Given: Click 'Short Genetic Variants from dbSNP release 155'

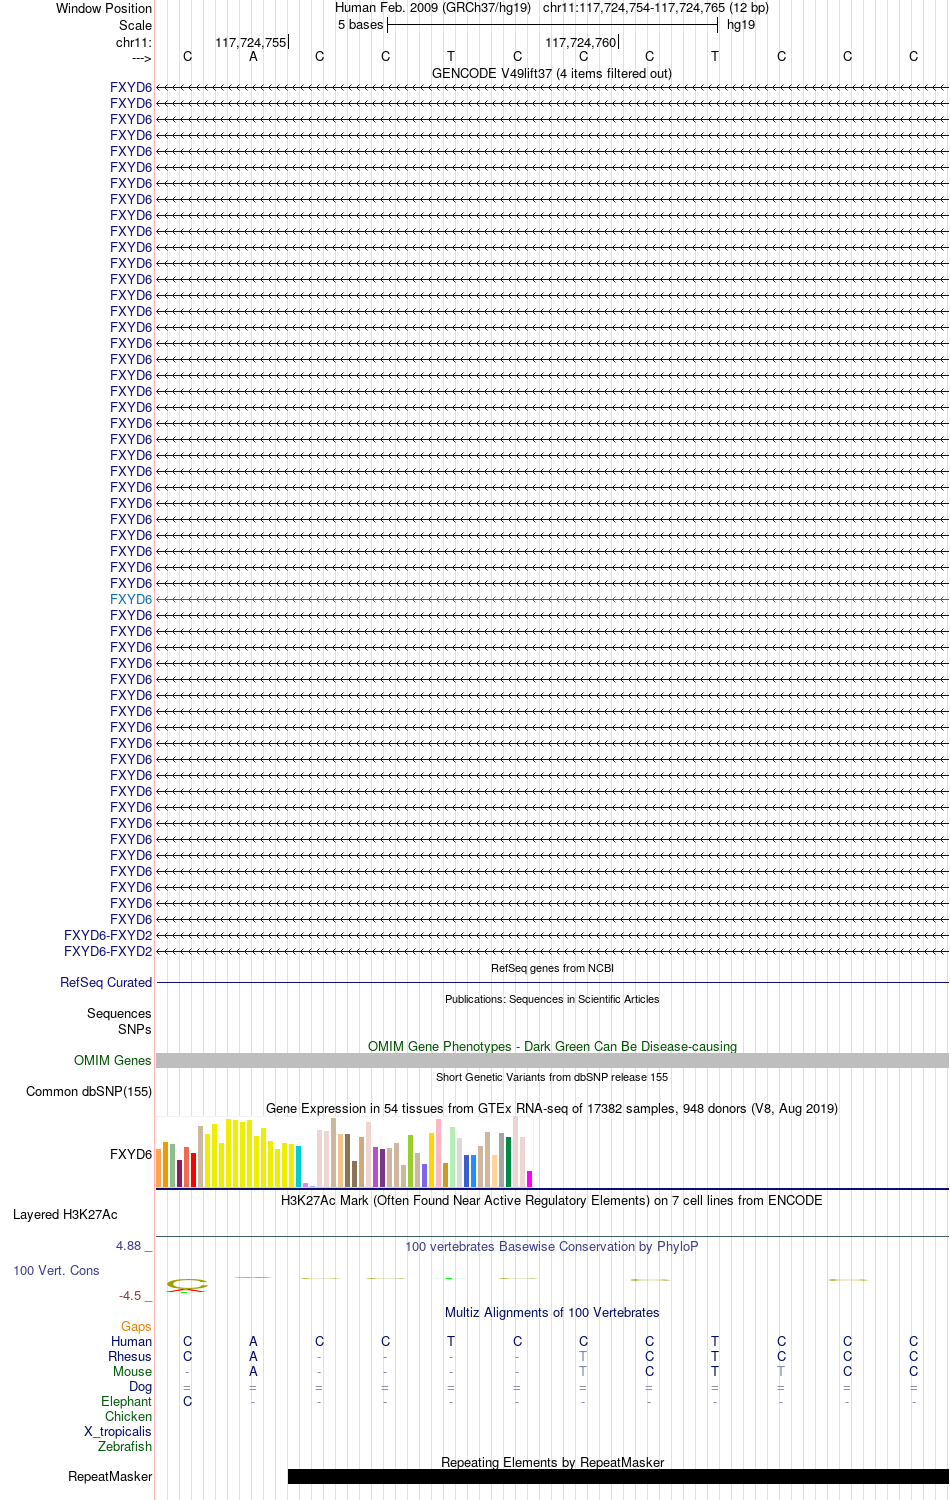Looking at the screenshot, I should (x=552, y=1077).
